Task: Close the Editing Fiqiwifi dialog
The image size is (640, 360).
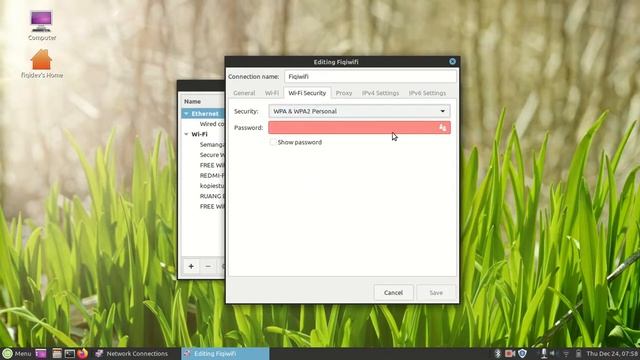Action: [x=452, y=61]
